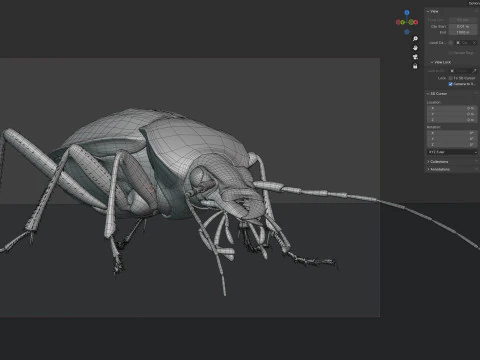Click the red X axis on gizmo
480x360 pixels.
[416, 22]
